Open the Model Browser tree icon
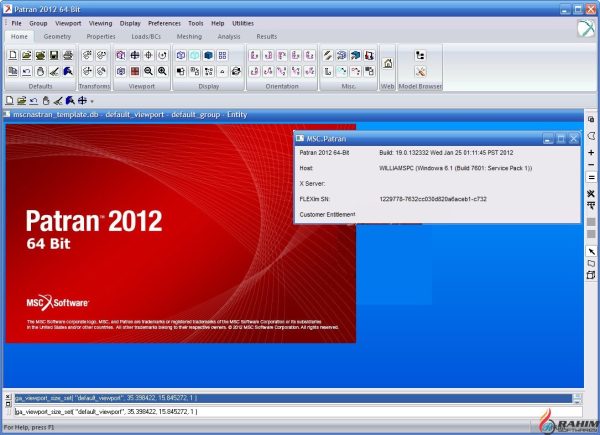The width and height of the screenshot is (600, 435). pyautogui.click(x=420, y=55)
